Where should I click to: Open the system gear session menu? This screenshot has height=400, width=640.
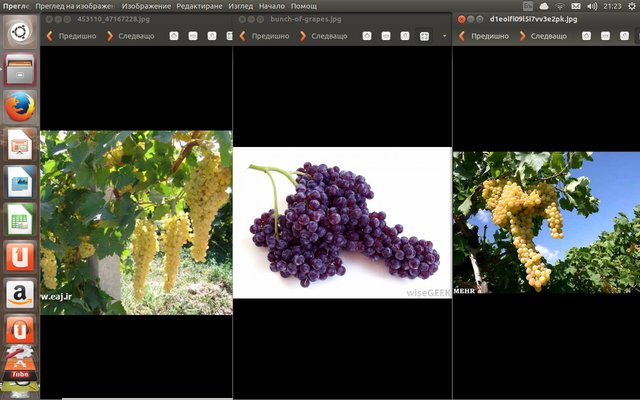pyautogui.click(x=630, y=6)
